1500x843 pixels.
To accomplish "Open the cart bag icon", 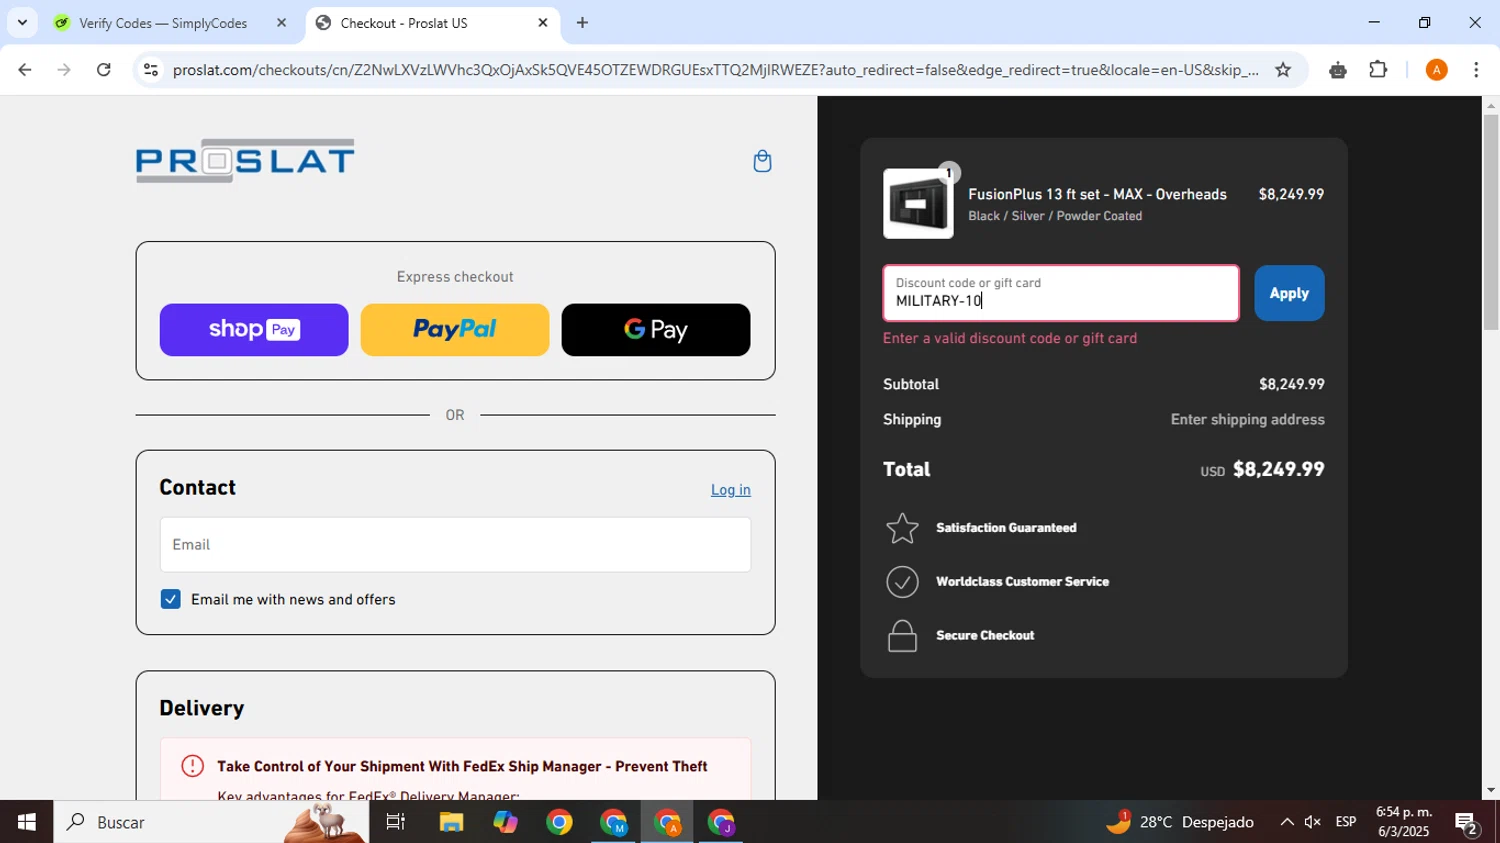I will pyautogui.click(x=762, y=161).
